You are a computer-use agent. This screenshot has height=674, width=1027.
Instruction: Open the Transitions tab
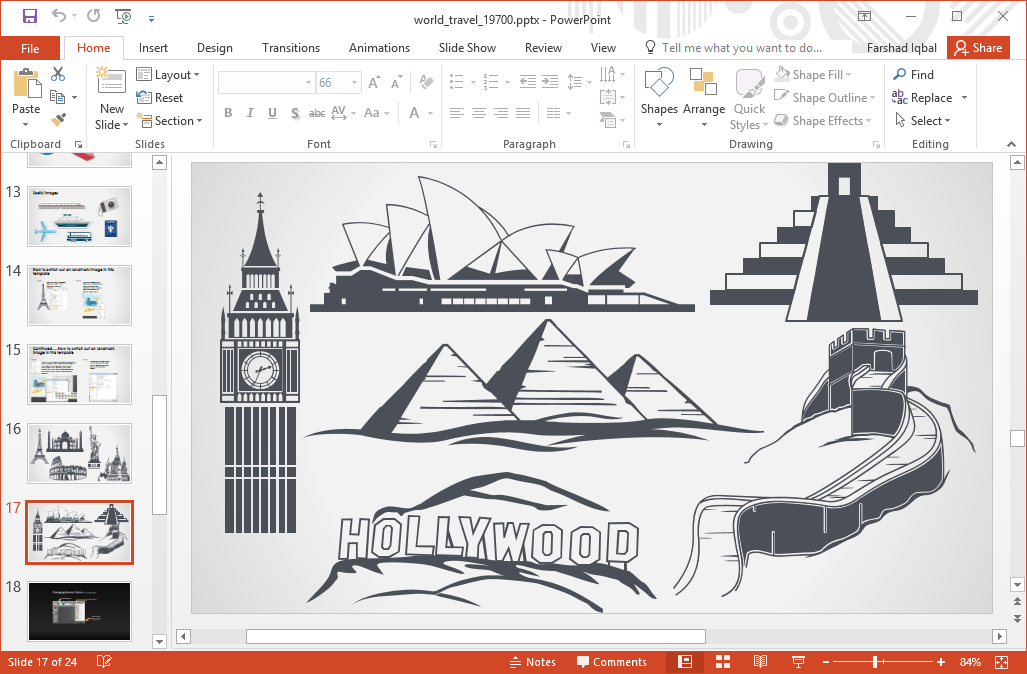(x=290, y=48)
